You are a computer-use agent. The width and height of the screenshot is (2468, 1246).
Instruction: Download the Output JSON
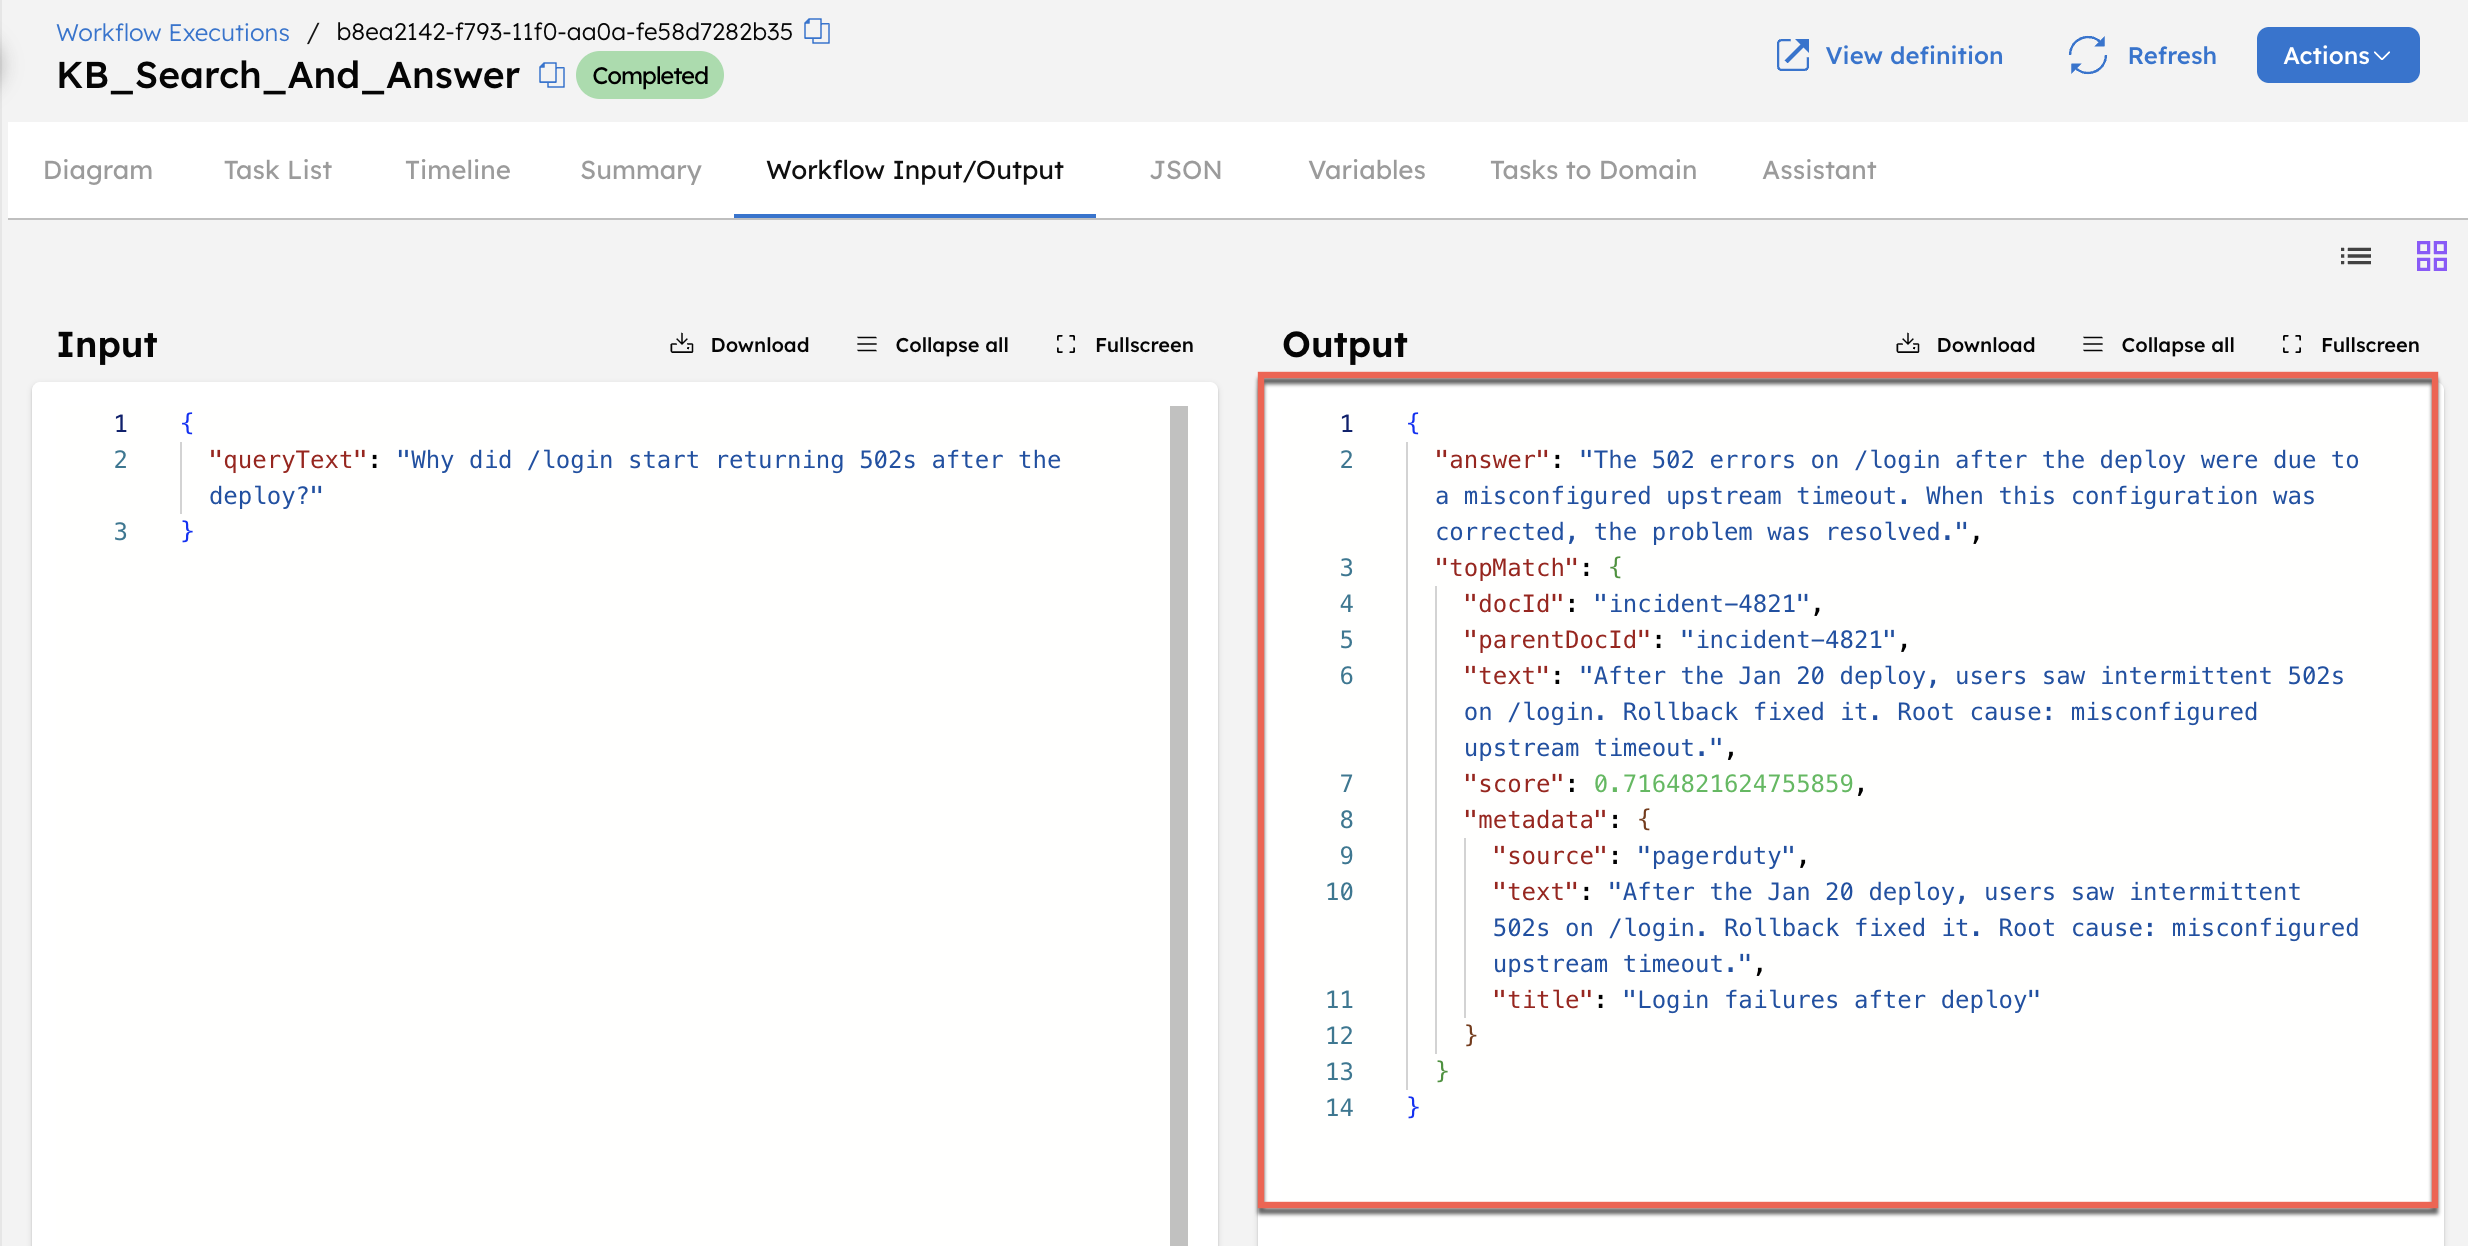point(1965,344)
